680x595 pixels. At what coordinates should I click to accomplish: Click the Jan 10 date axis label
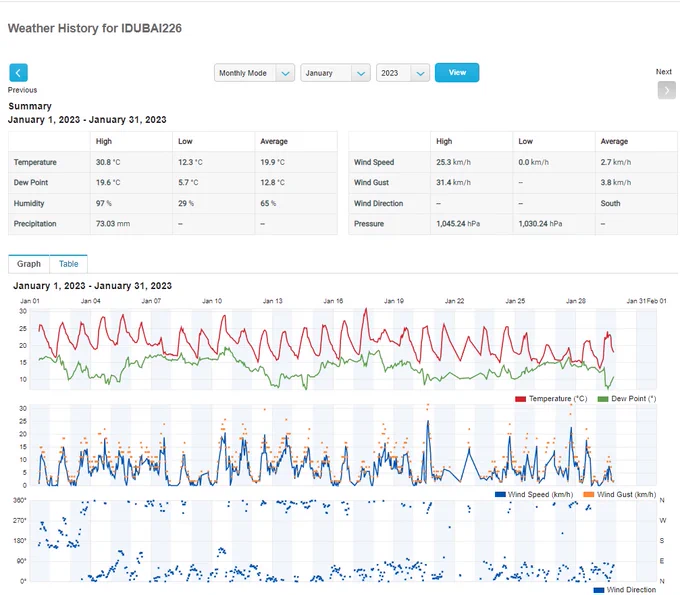212,301
